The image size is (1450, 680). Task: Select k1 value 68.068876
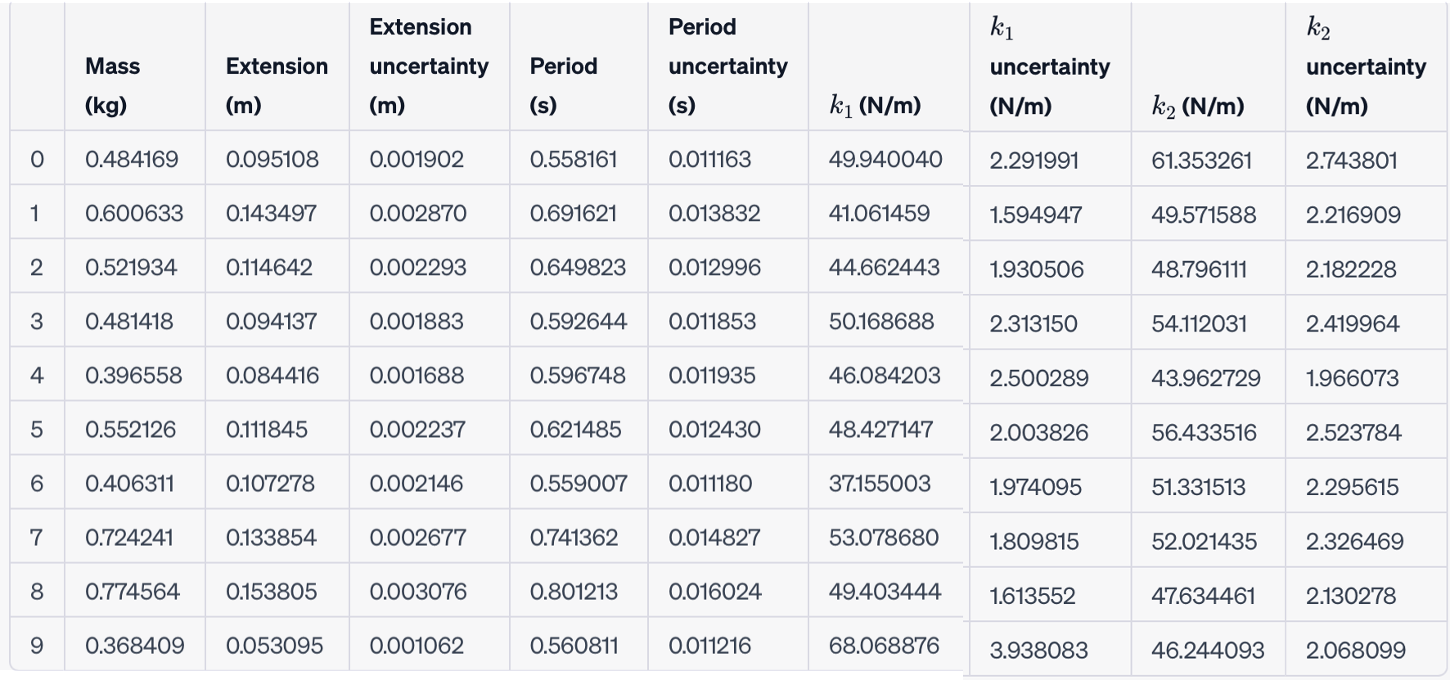(885, 647)
